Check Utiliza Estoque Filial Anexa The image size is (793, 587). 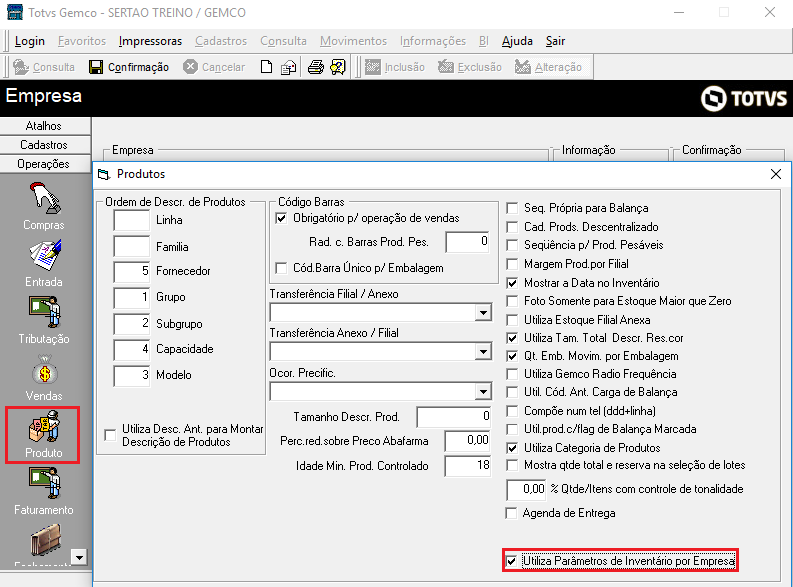click(x=512, y=320)
